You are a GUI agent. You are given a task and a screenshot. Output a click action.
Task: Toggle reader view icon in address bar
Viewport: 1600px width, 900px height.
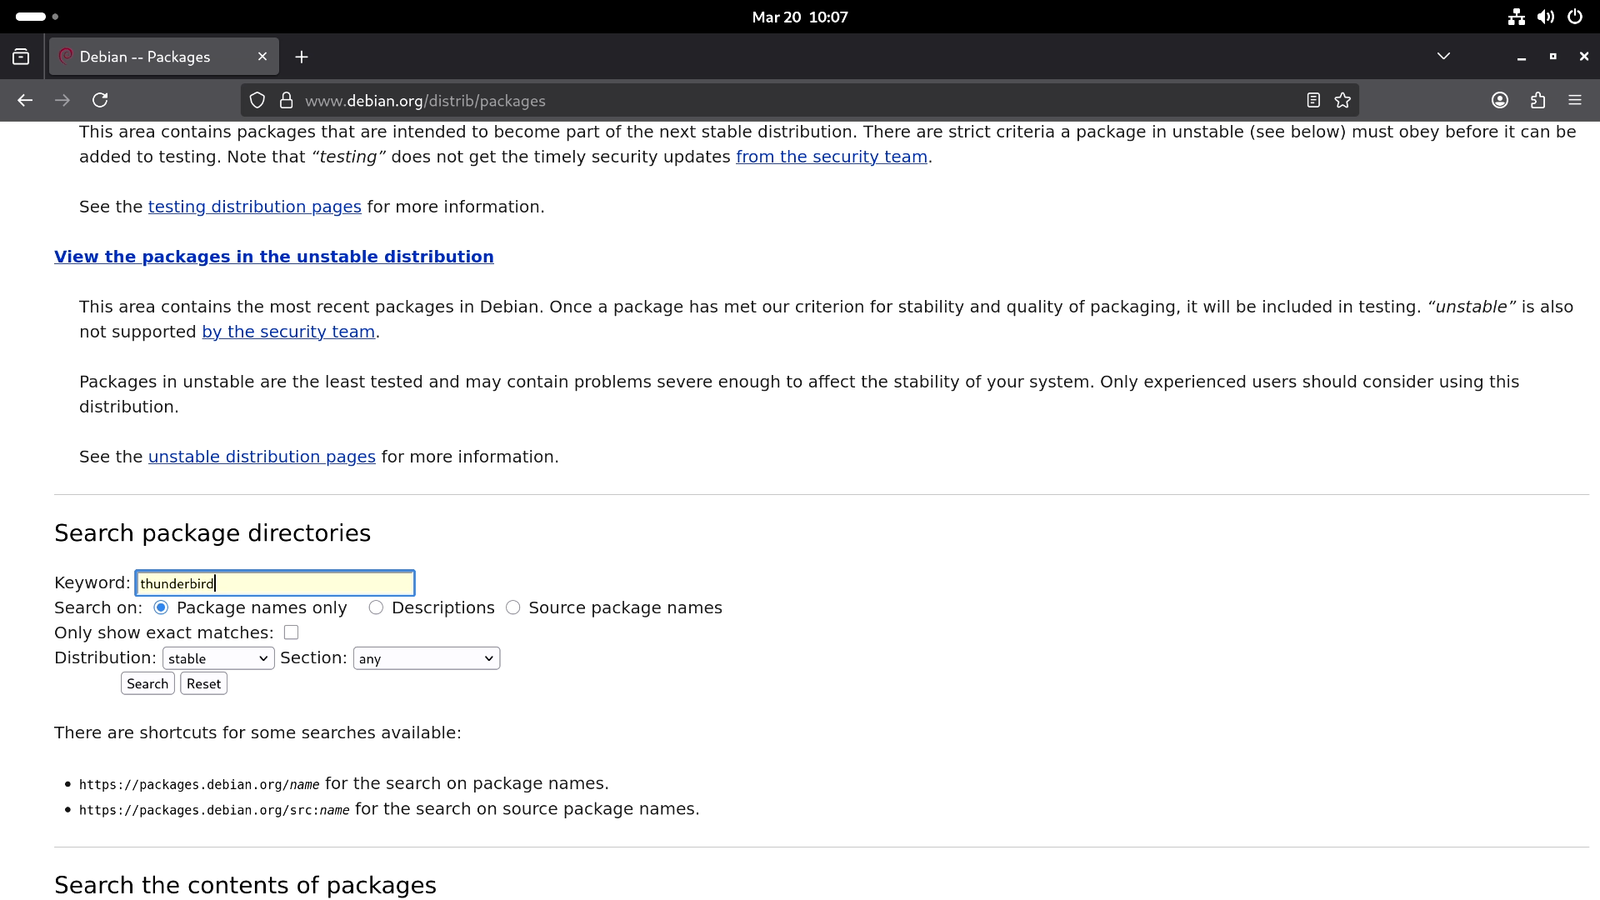coord(1313,100)
